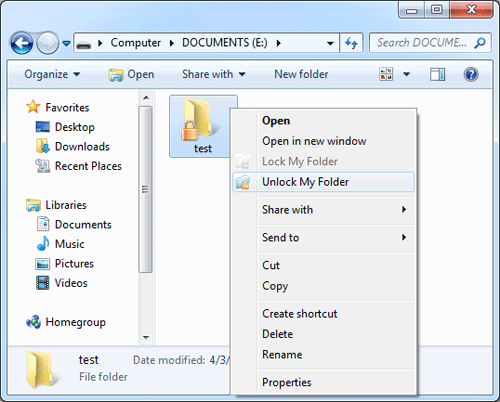Viewport: 500px width, 402px height.
Task: Click the search magnifier icon
Action: click(x=480, y=43)
